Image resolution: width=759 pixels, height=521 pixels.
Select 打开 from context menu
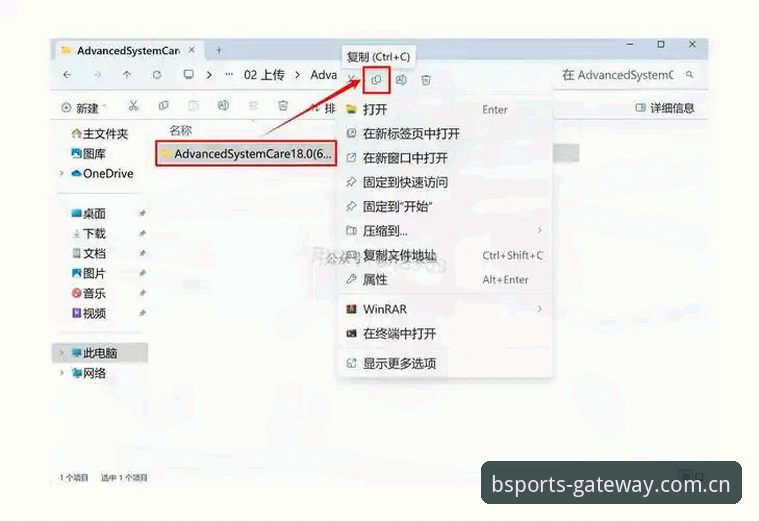point(446,109)
